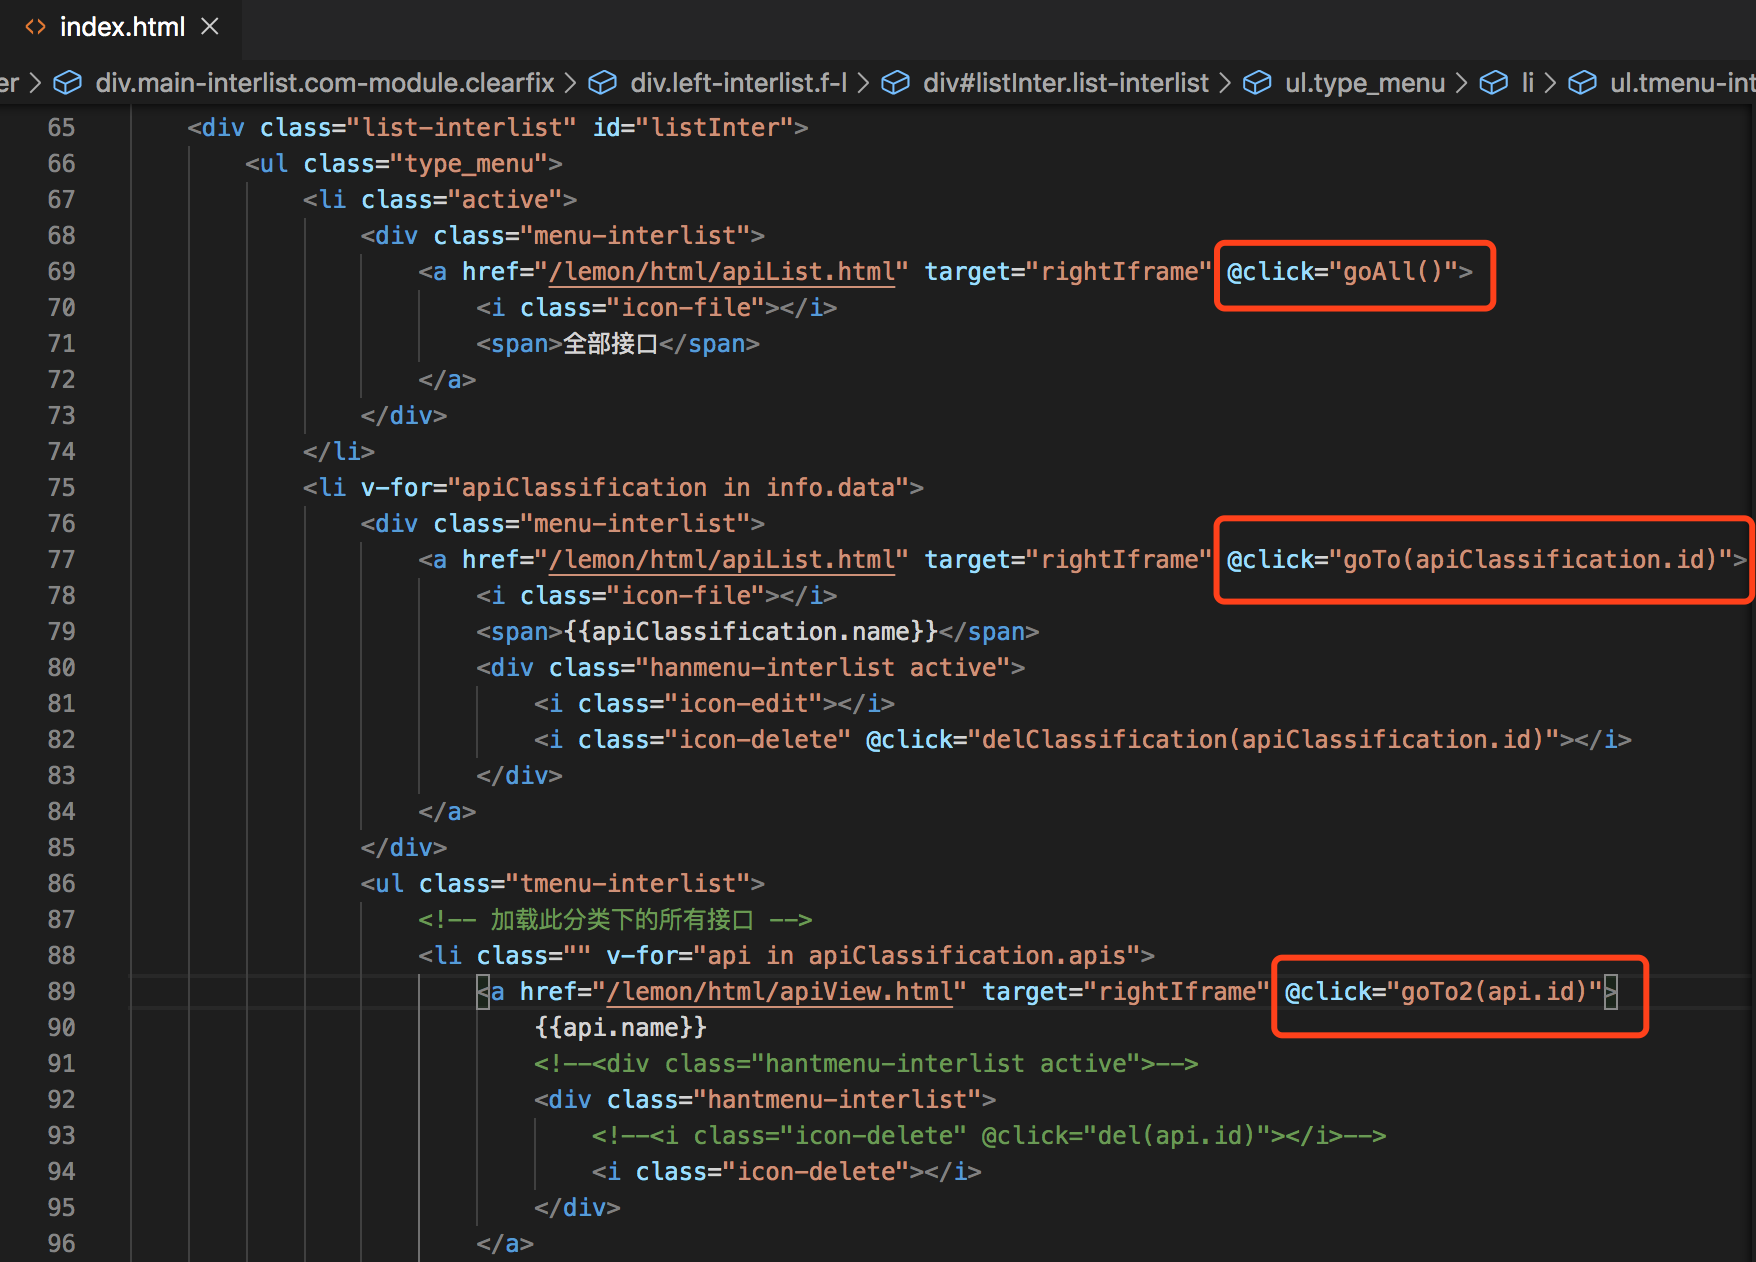
Task: Click commented hantmenu-interlist active on line 91
Action: pos(866,1063)
